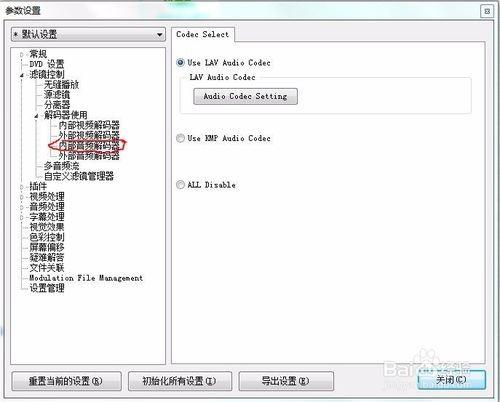Select 屏幕偏移 in settings tree
This screenshot has height=402, width=500.
point(47,247)
